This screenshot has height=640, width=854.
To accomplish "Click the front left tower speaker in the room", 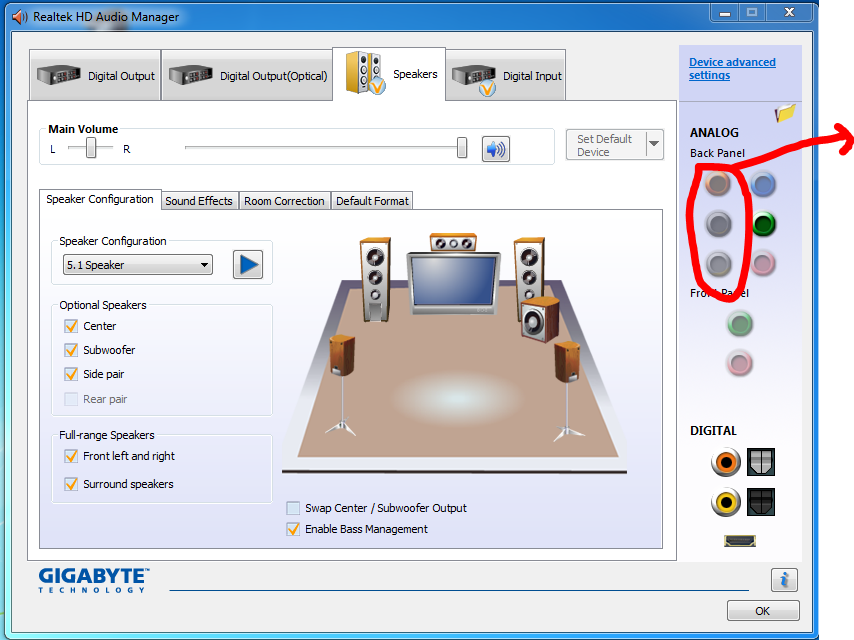I will (x=375, y=279).
